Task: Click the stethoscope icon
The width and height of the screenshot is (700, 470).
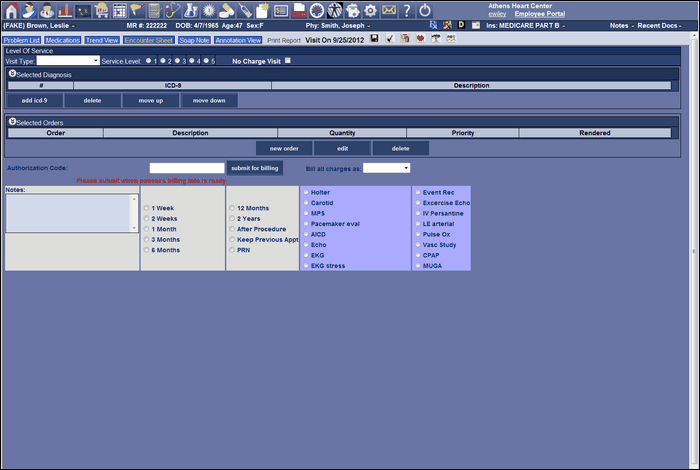Action: click(171, 10)
